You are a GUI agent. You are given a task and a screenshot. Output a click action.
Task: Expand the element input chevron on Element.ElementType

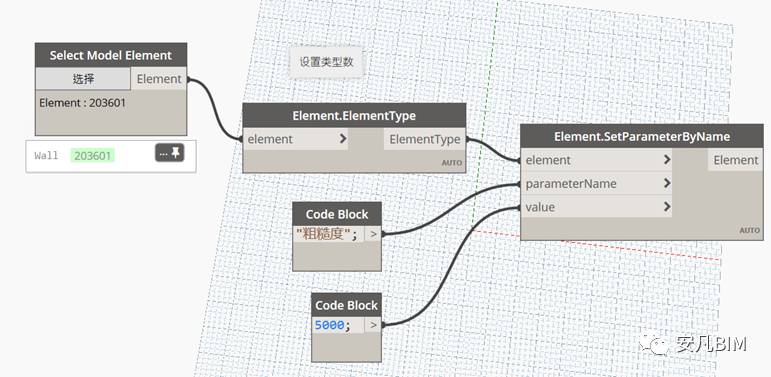pos(343,139)
